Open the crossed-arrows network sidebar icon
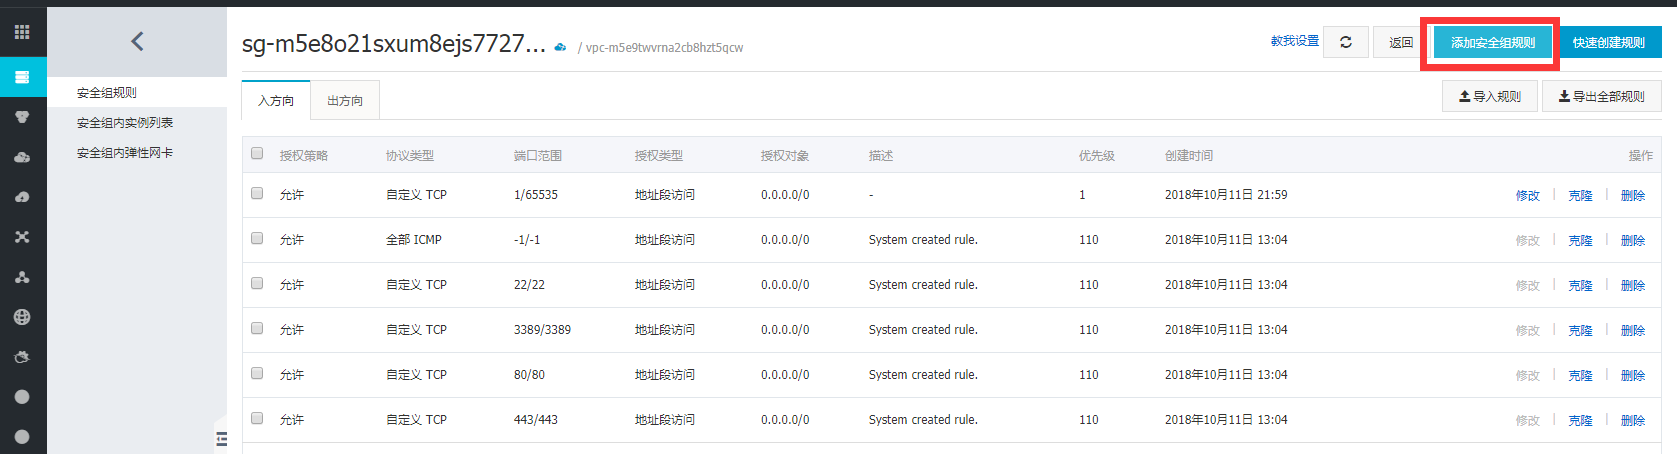 pyautogui.click(x=22, y=237)
